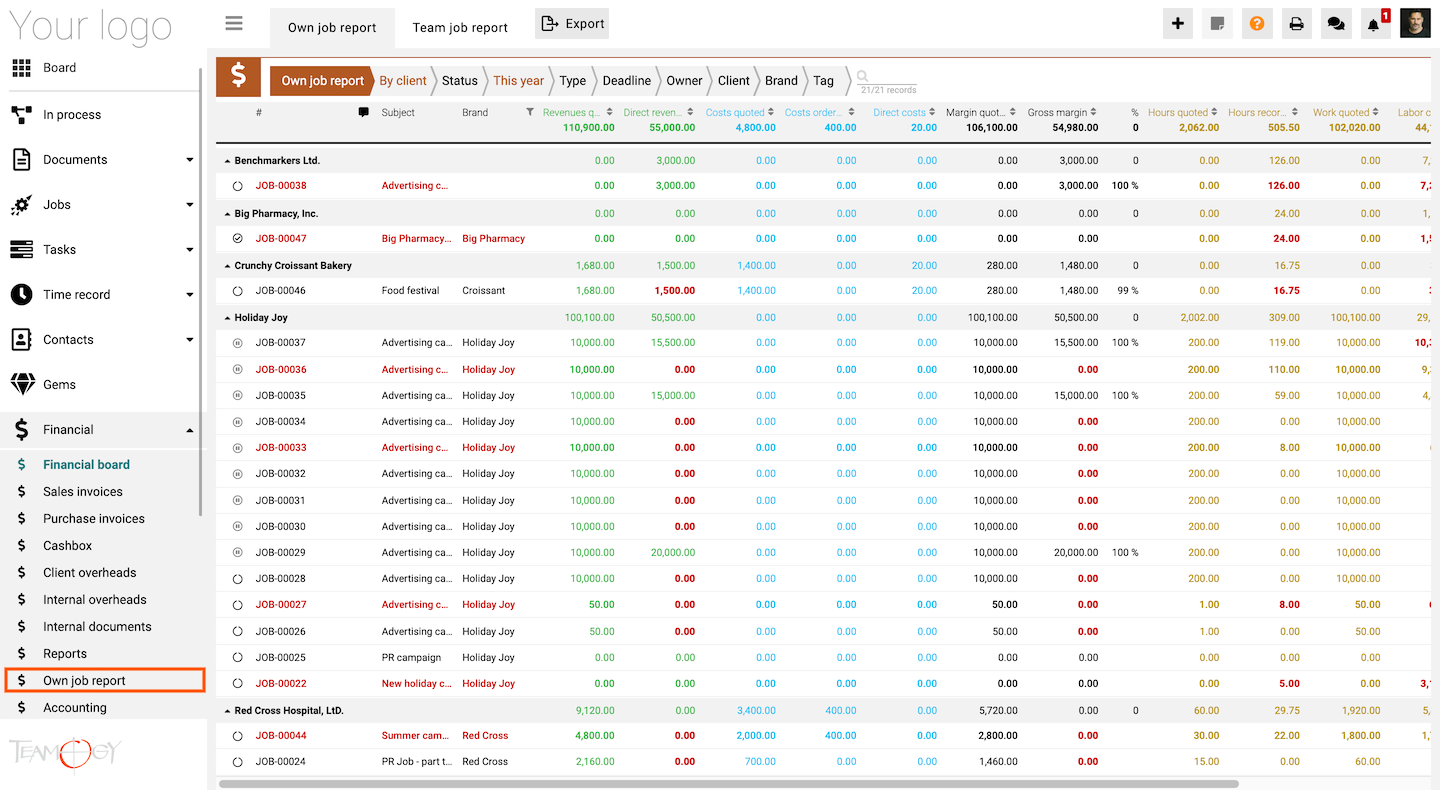Toggle status circle of JOB-00038

[x=237, y=186]
